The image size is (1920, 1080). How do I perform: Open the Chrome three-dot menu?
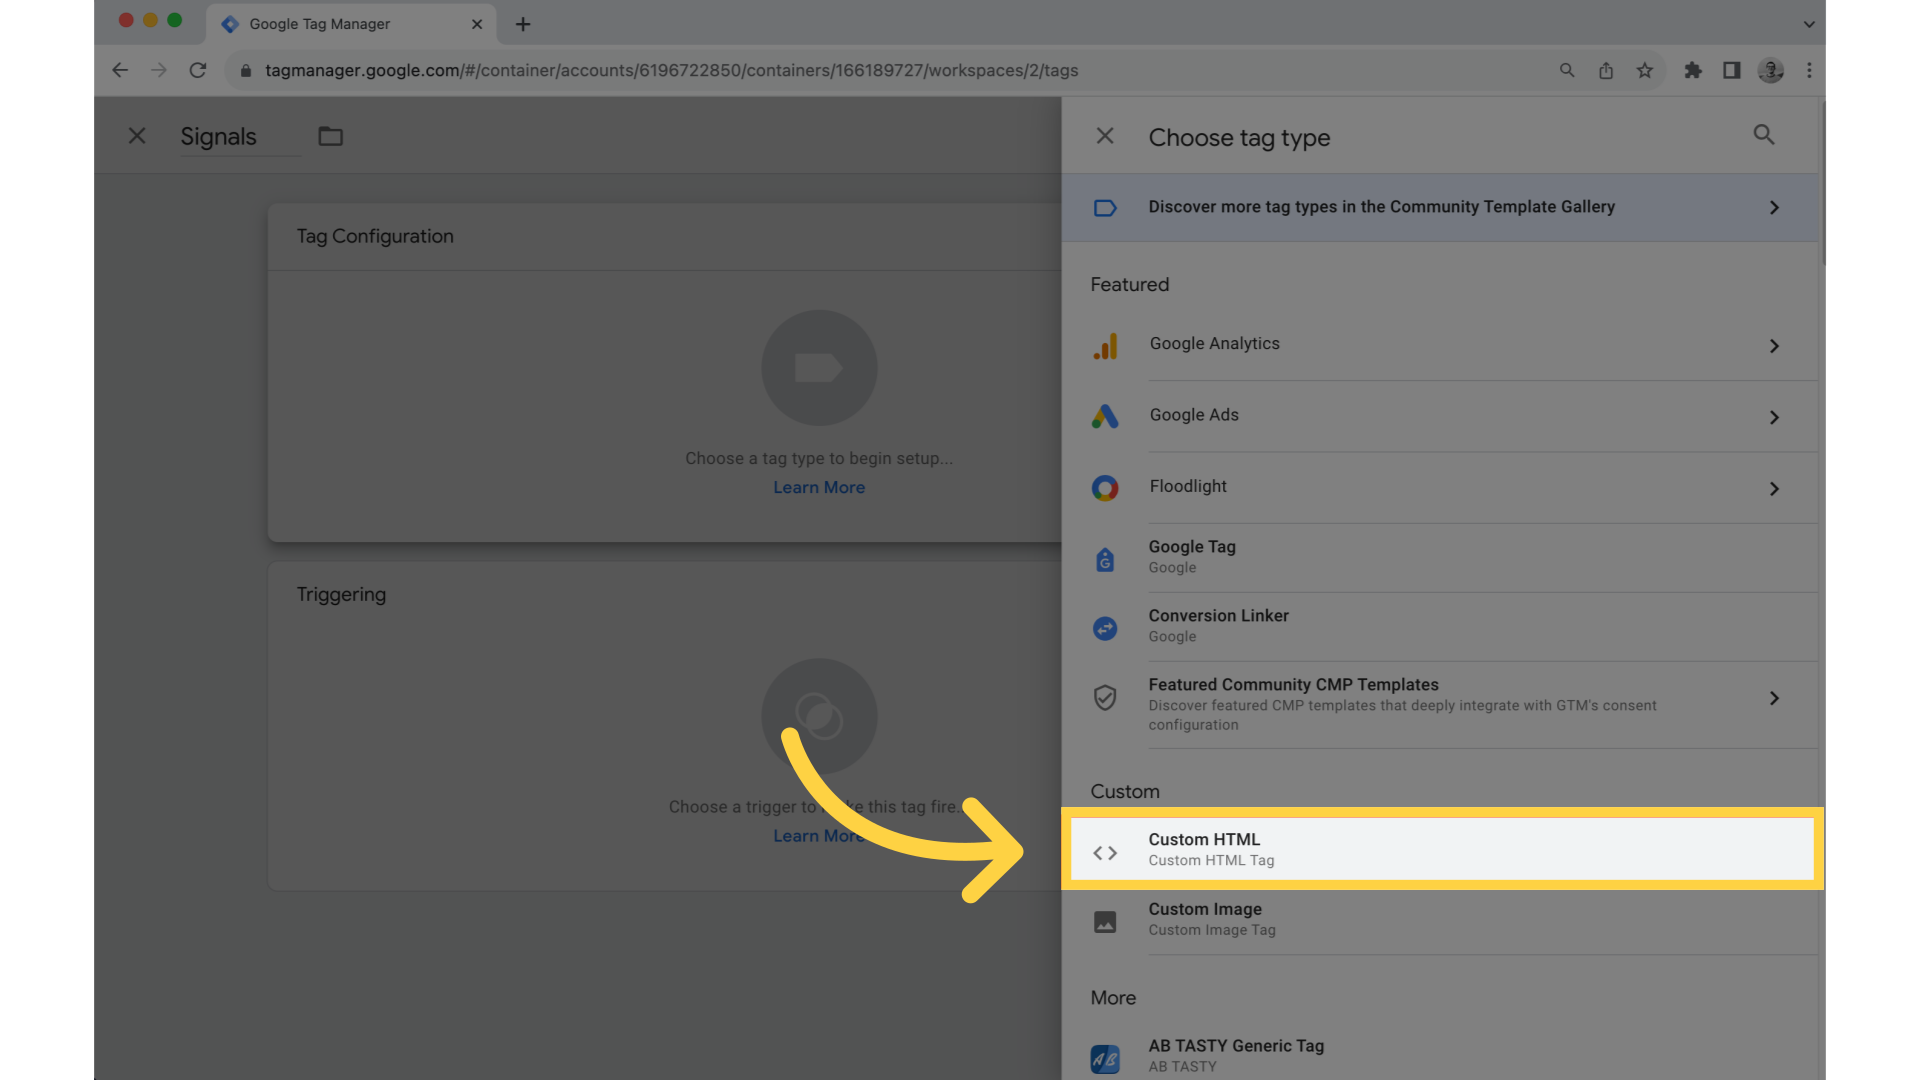[x=1809, y=70]
